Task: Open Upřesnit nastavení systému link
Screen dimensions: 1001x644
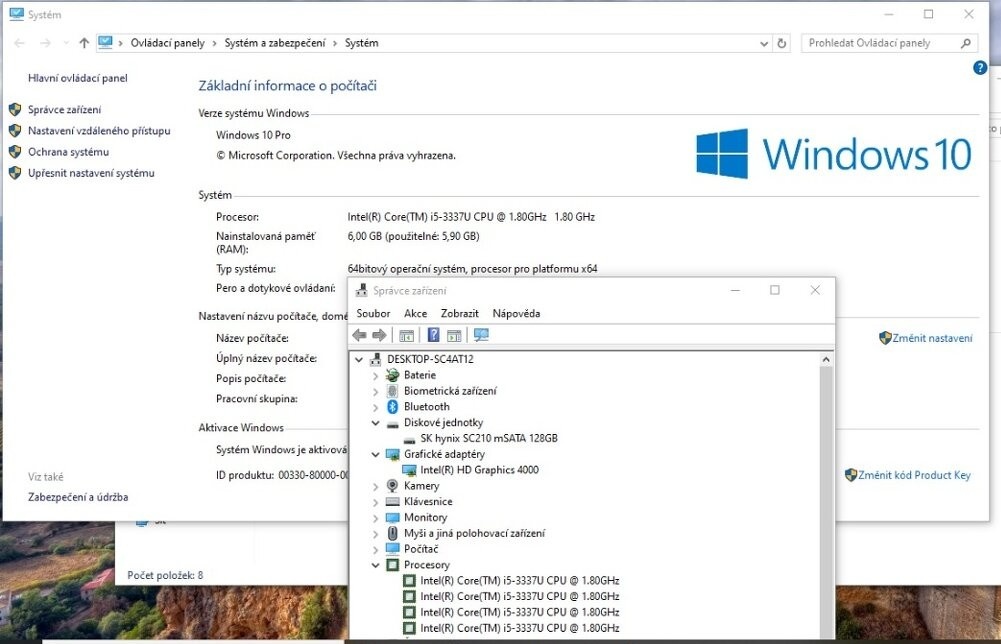Action: (x=91, y=173)
